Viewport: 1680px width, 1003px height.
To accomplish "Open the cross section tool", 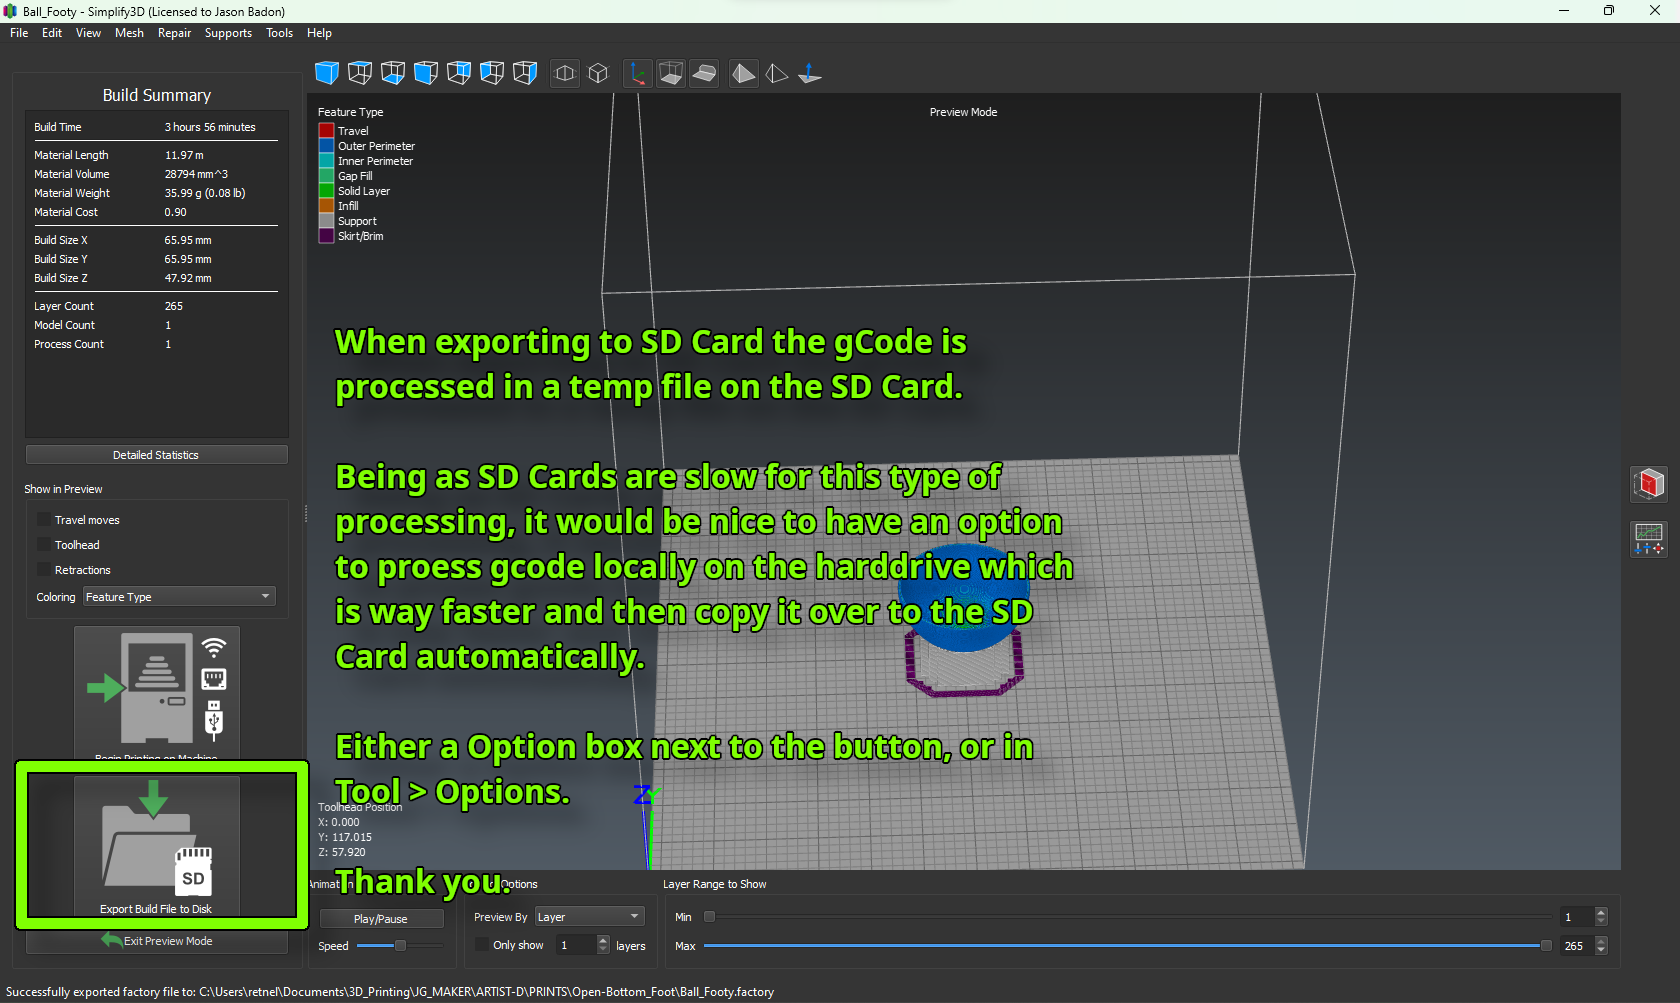I will (1649, 484).
